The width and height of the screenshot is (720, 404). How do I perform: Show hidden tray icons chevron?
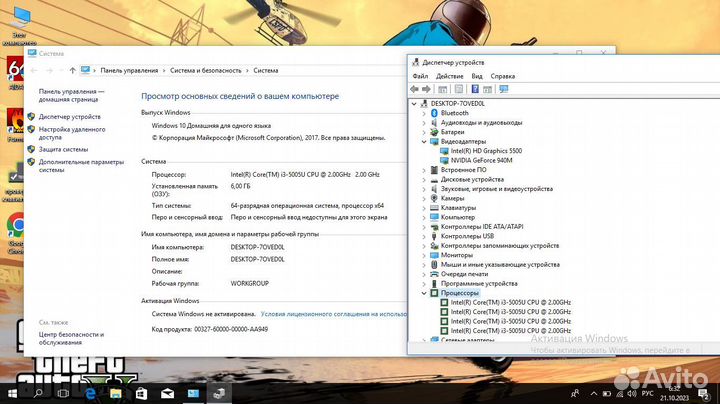click(594, 394)
